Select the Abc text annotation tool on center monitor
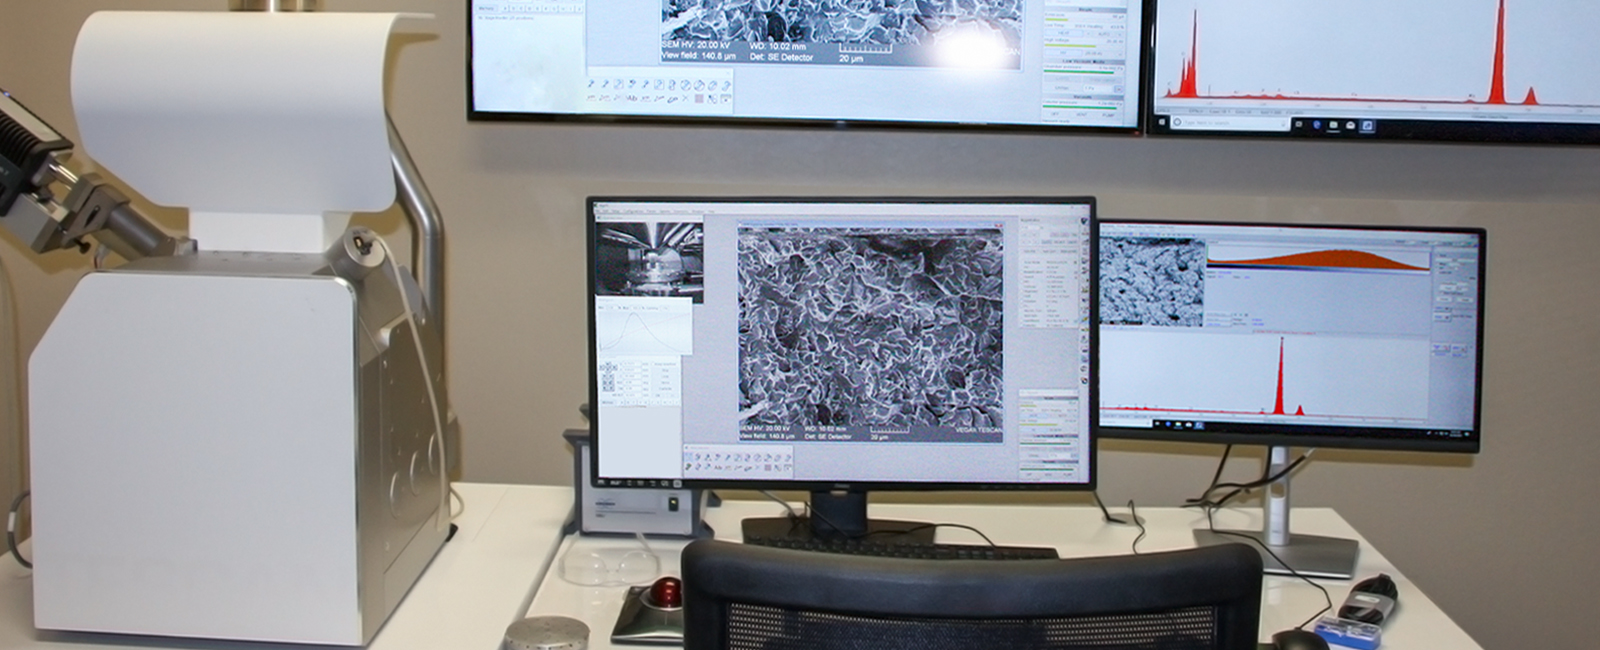 718,467
